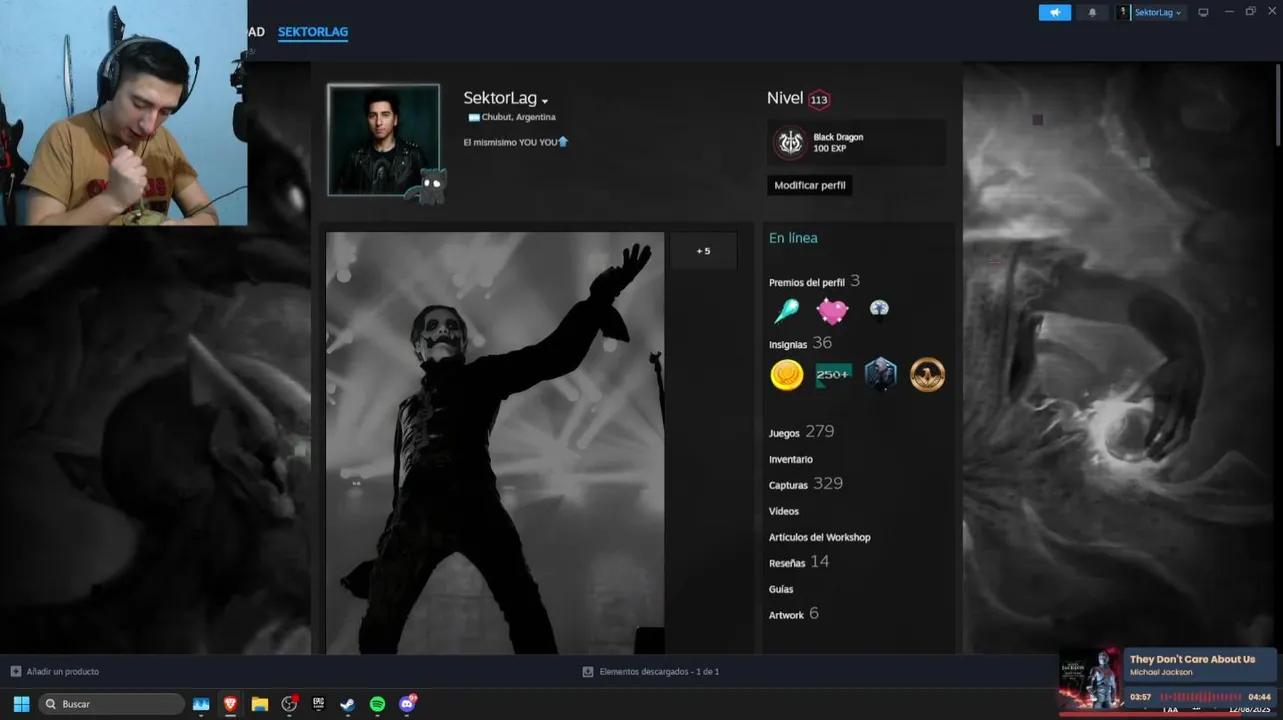Screen dimensions: 1283x720
Task: Click the Windows Start button
Action: point(21,704)
